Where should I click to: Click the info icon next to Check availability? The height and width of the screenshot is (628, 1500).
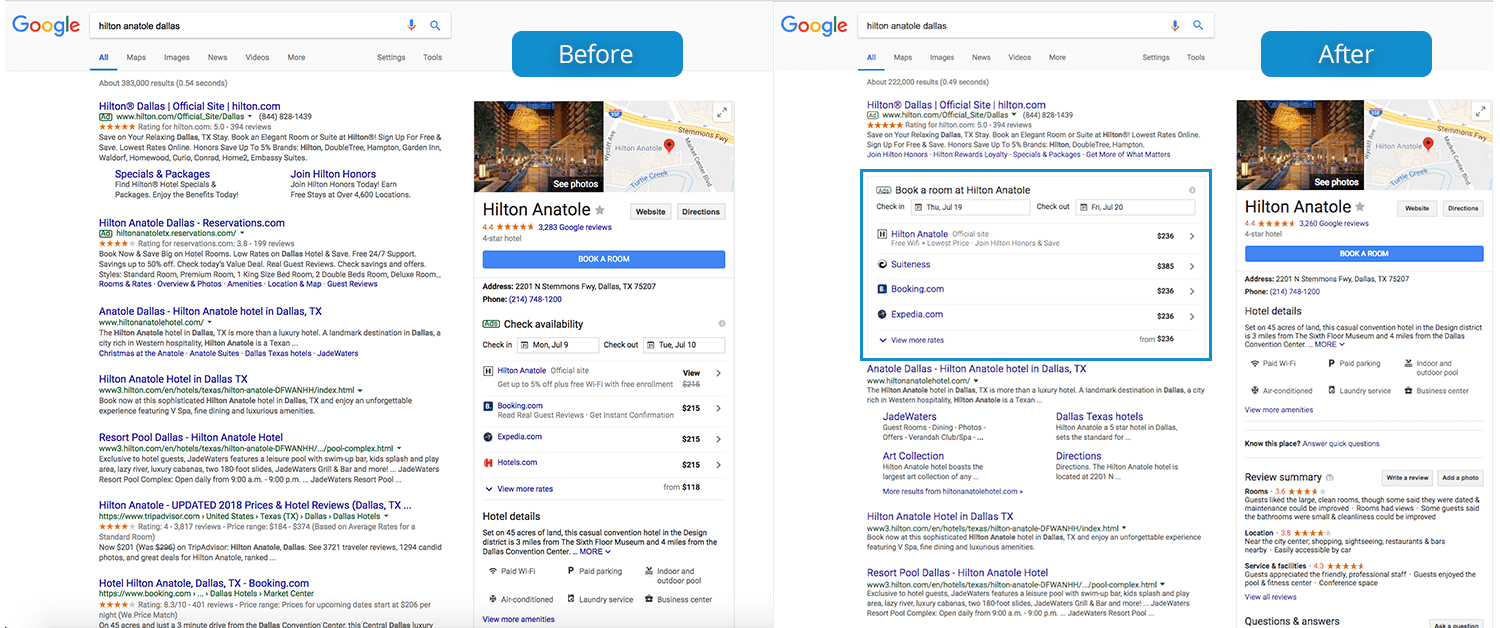point(722,324)
